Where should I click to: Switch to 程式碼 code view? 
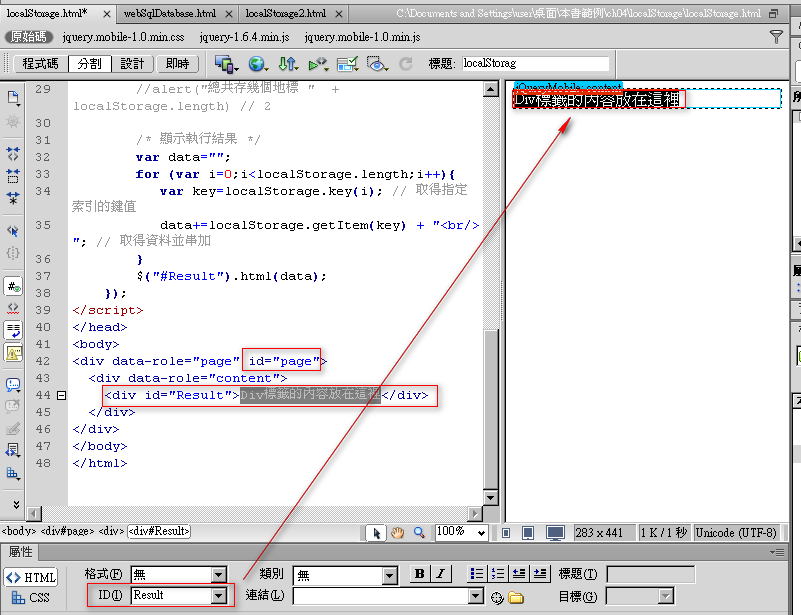[x=40, y=64]
